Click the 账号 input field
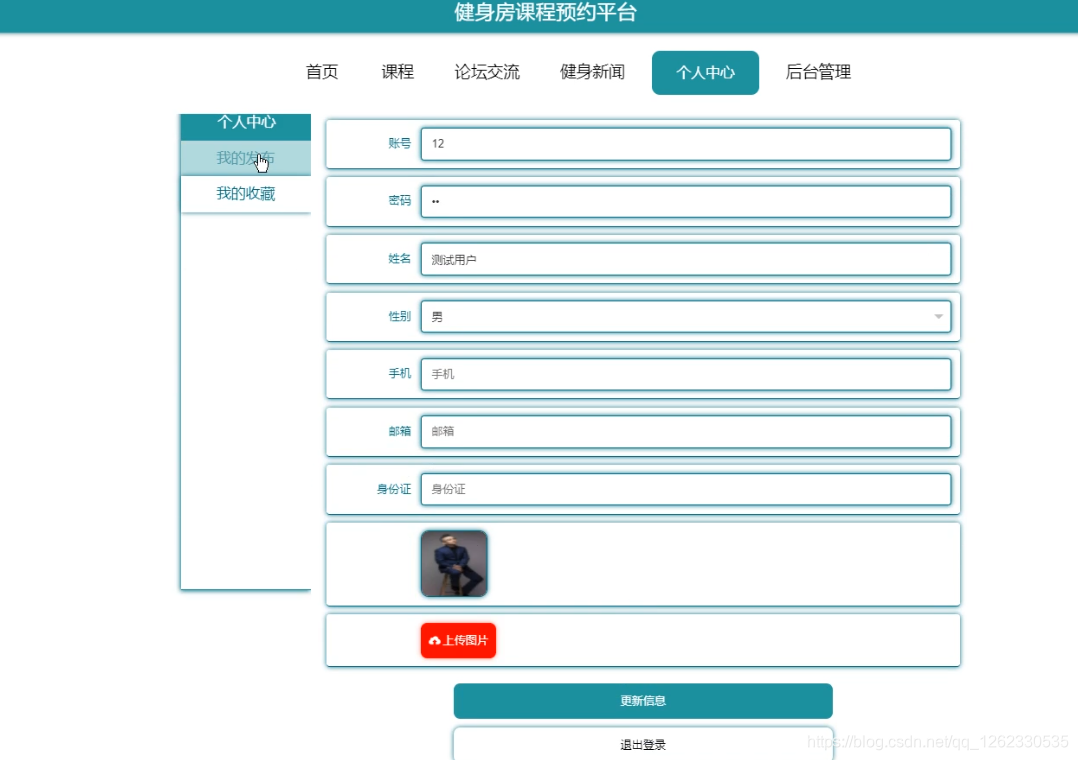1078x760 pixels. click(687, 144)
